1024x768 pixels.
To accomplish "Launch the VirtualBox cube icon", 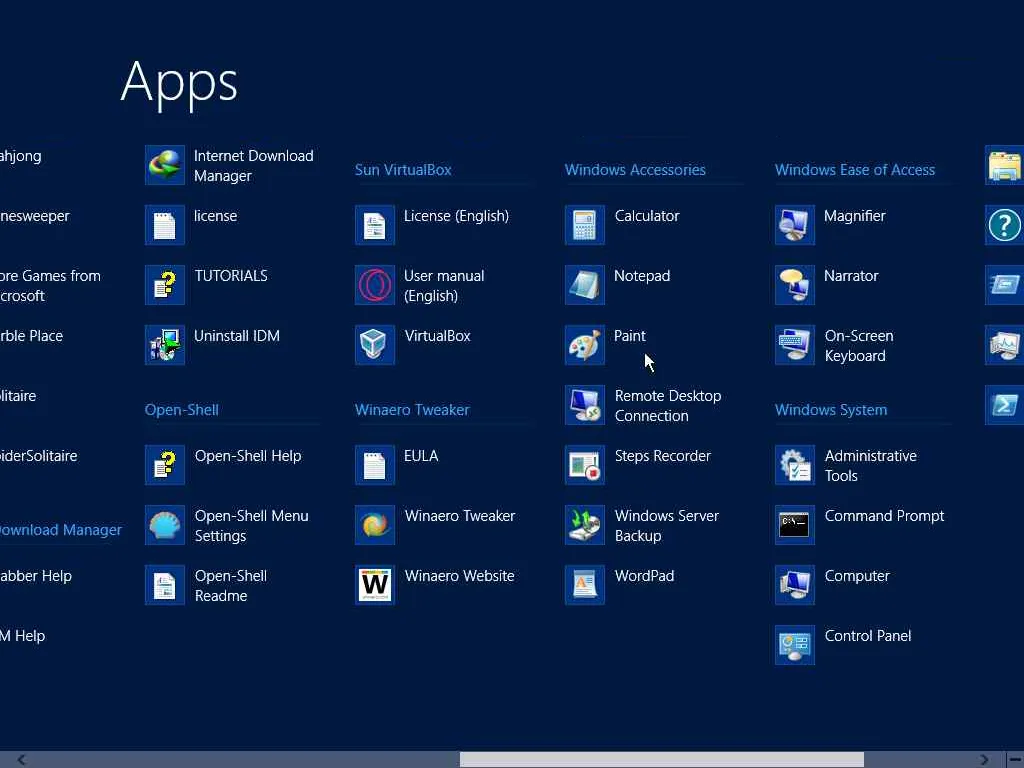I will point(375,345).
